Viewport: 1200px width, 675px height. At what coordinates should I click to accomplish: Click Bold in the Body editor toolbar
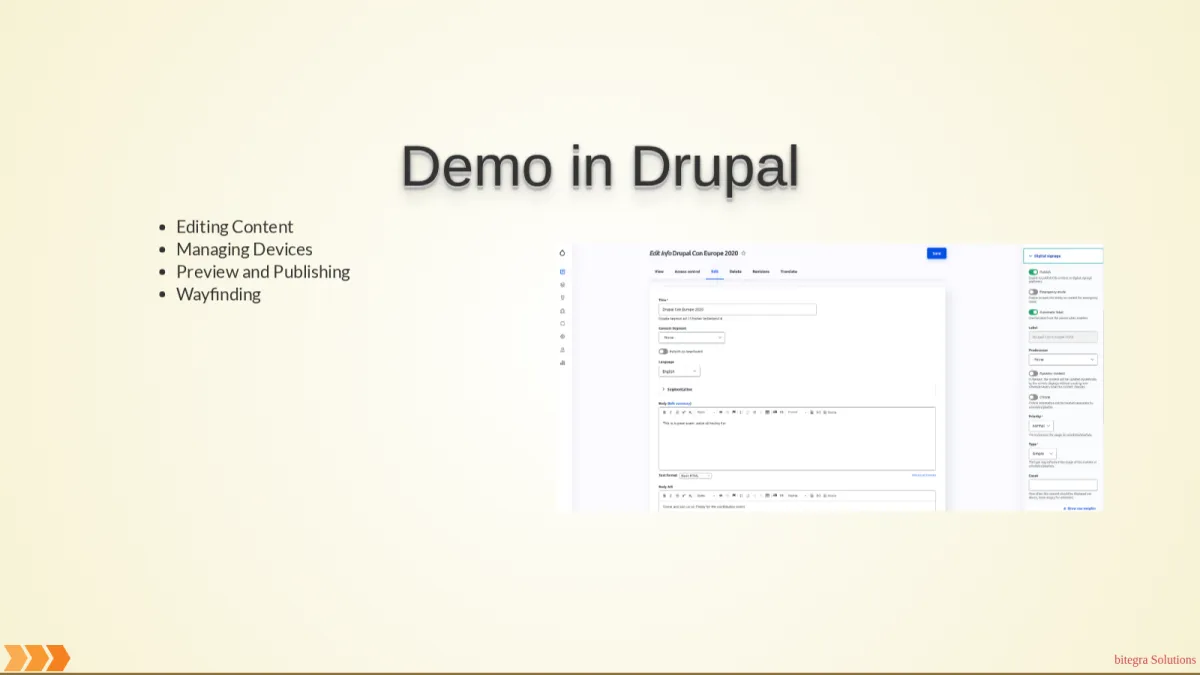(x=664, y=412)
